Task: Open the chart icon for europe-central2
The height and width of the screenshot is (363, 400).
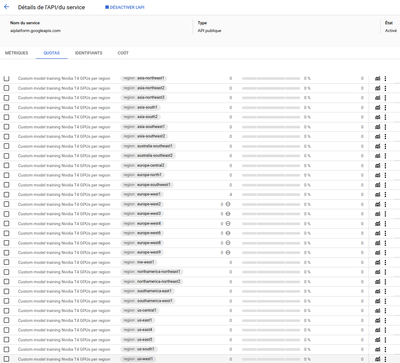Action: pos(377,165)
